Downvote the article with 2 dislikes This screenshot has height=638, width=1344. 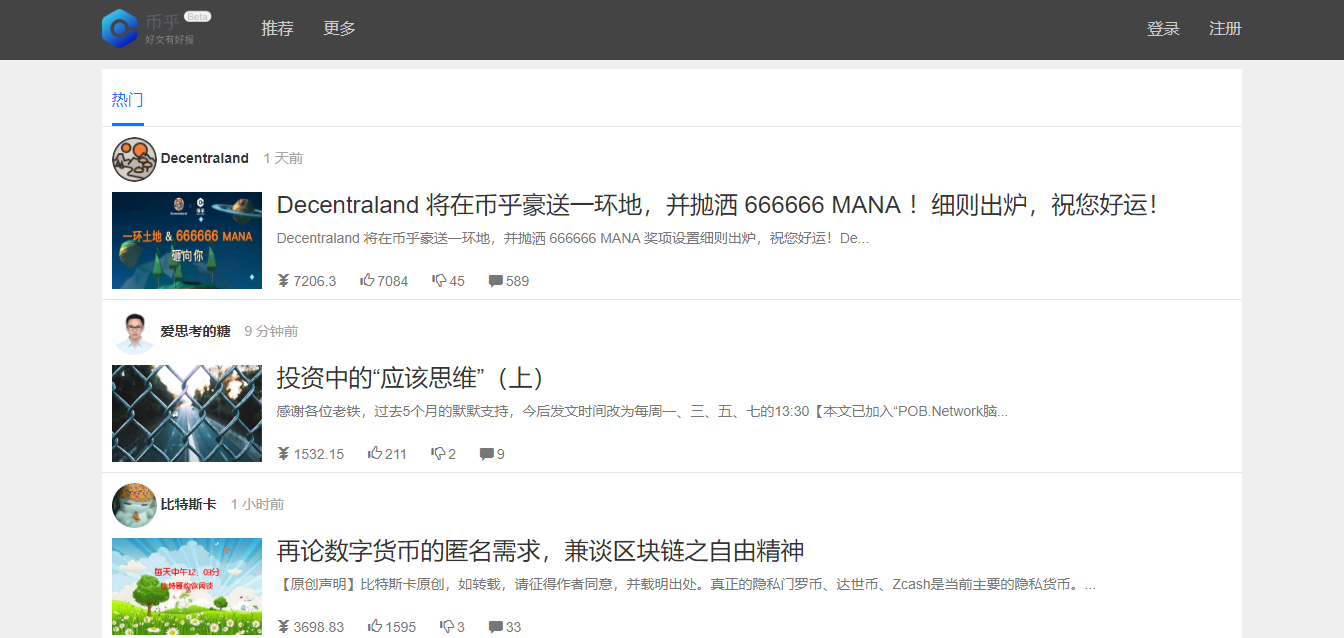click(x=438, y=454)
